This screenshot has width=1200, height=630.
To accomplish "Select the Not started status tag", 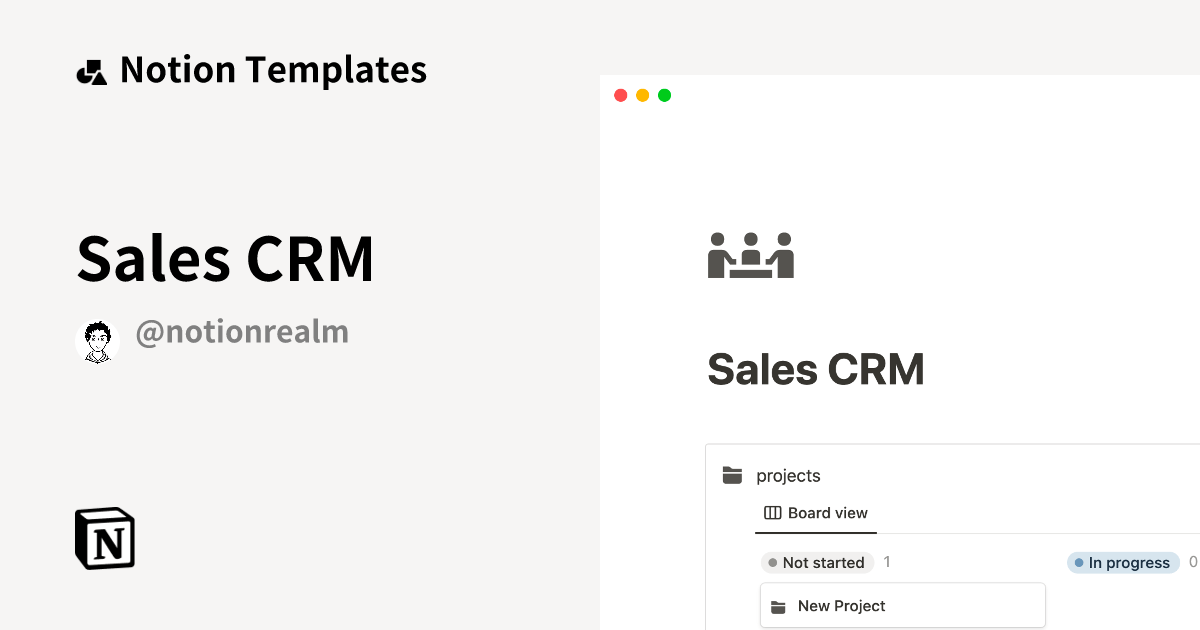I will (816, 563).
